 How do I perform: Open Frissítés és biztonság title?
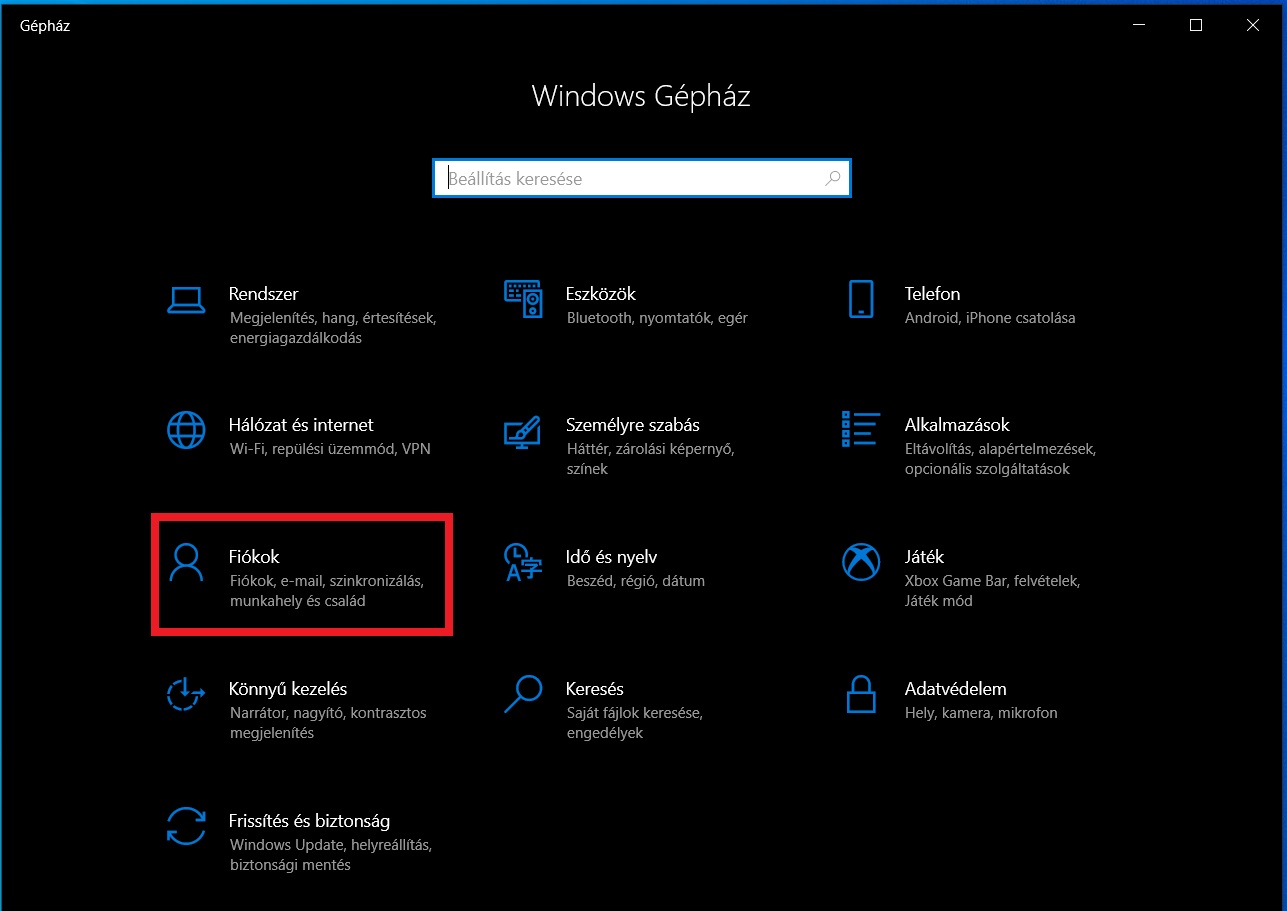[x=309, y=821]
